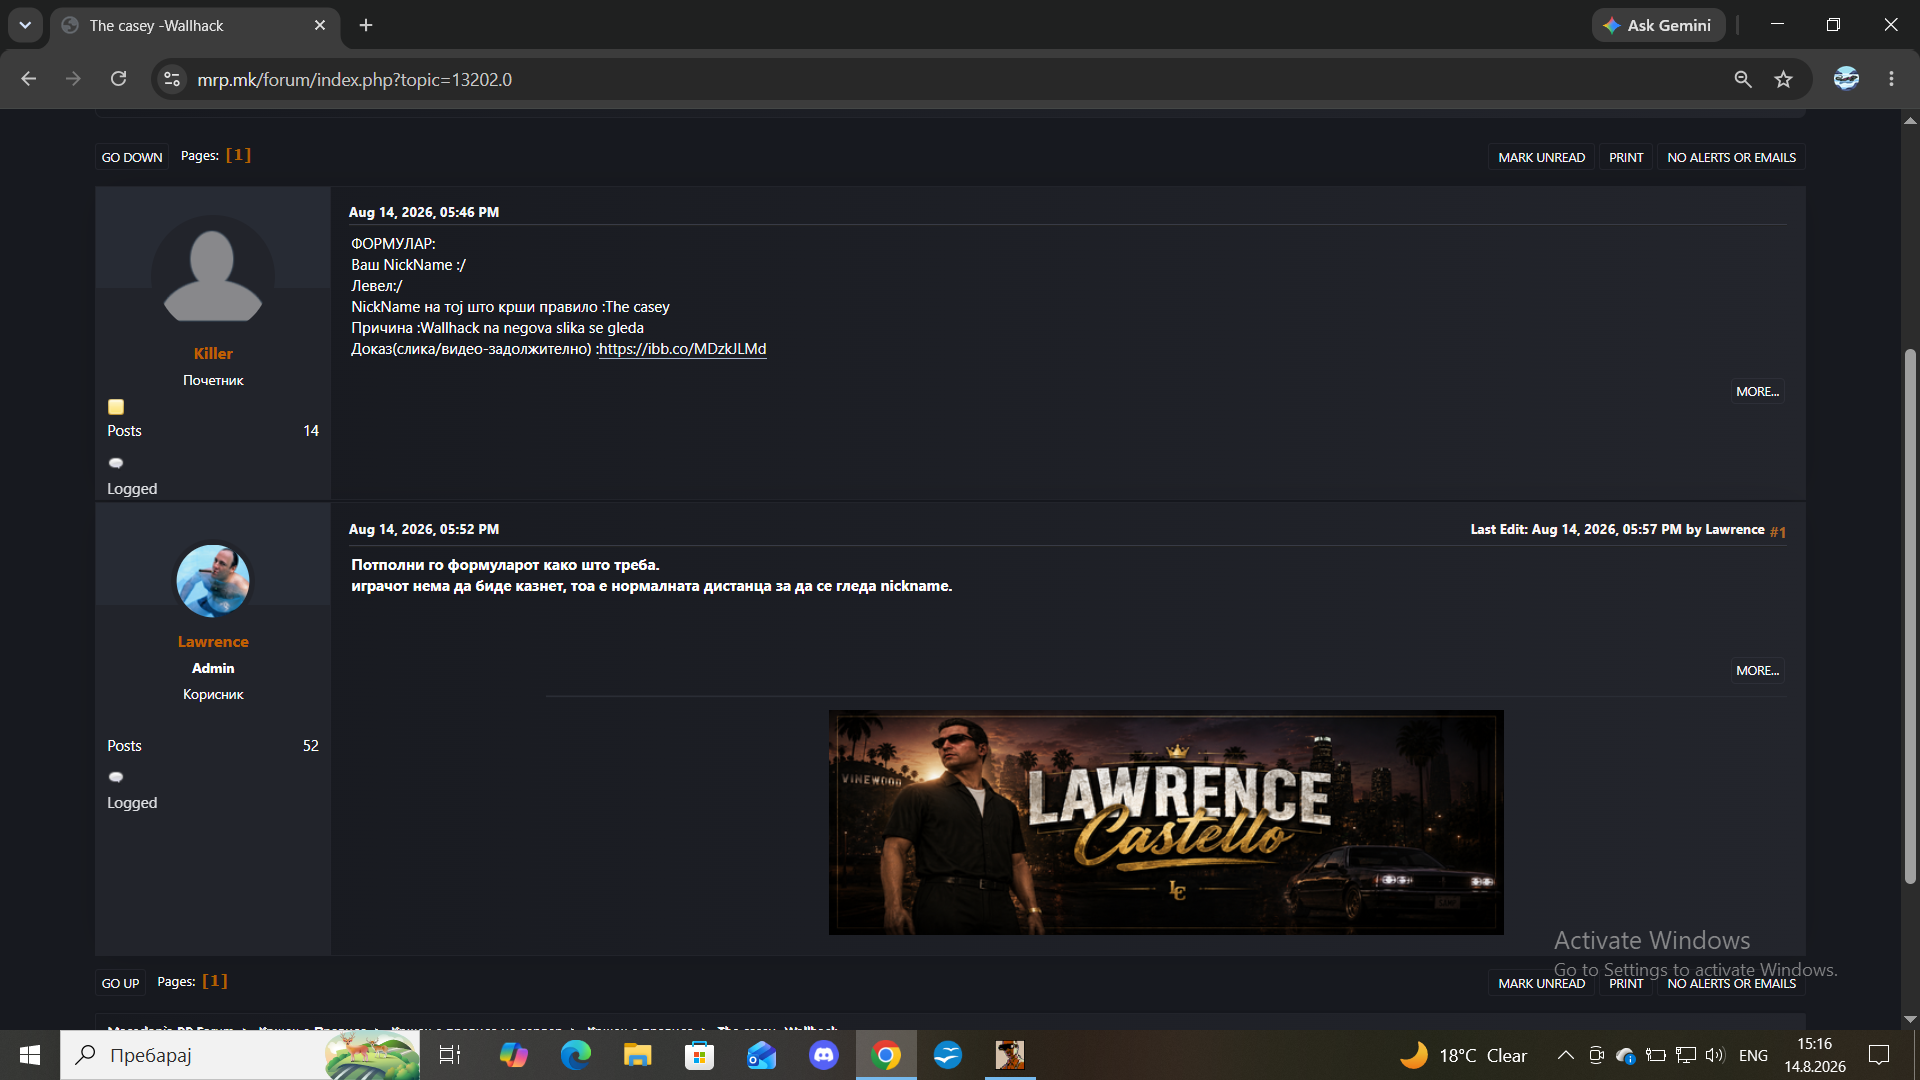The width and height of the screenshot is (1920, 1080).
Task: Click top MARK UNREAD button
Action: 1541,157
